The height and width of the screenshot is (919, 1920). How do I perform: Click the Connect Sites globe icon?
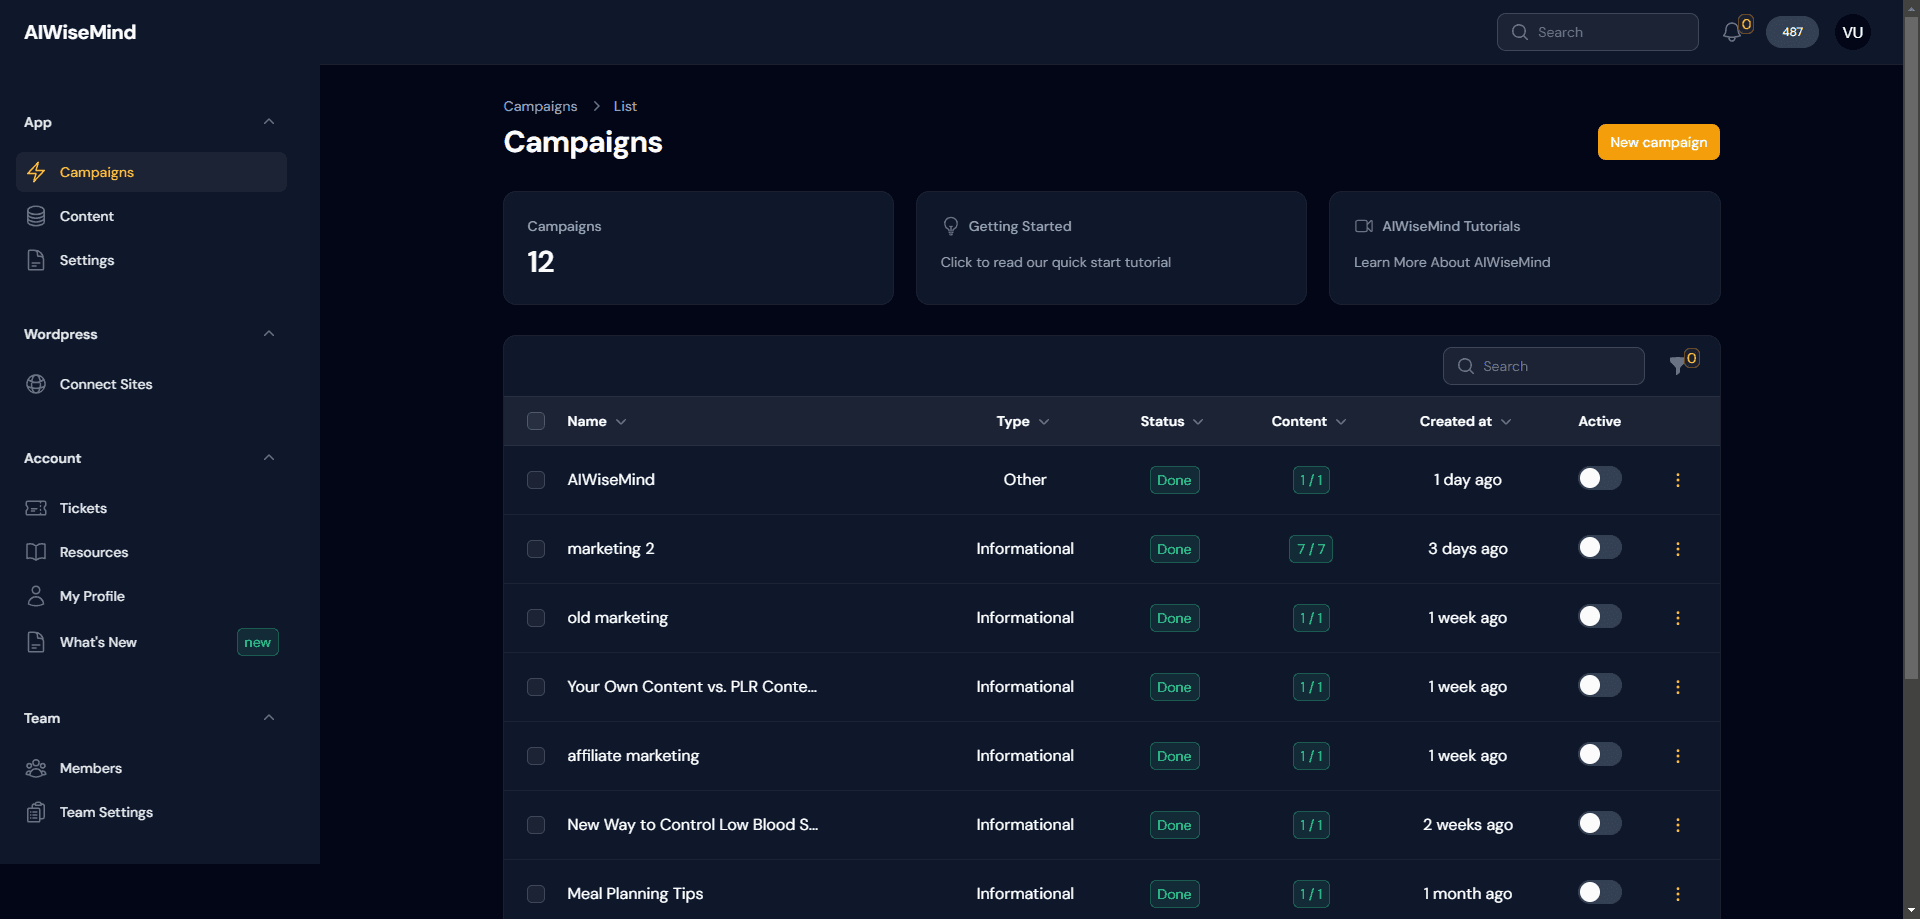point(36,384)
